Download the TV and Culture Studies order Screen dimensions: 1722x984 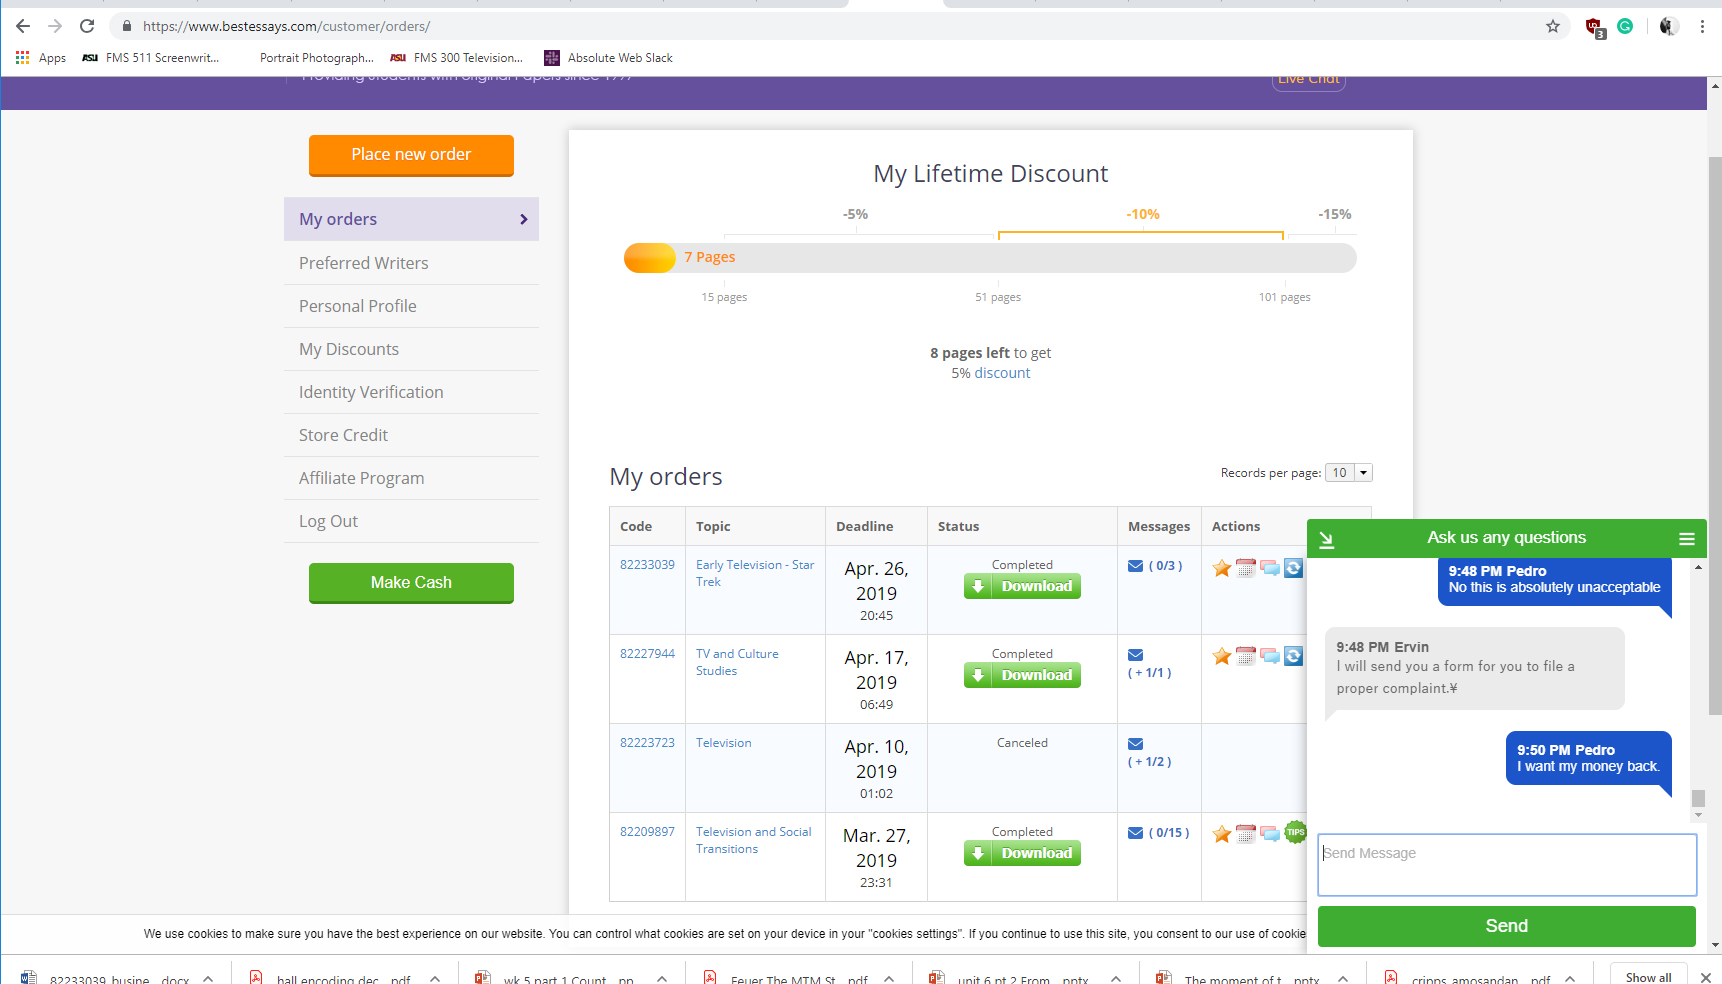1022,675
